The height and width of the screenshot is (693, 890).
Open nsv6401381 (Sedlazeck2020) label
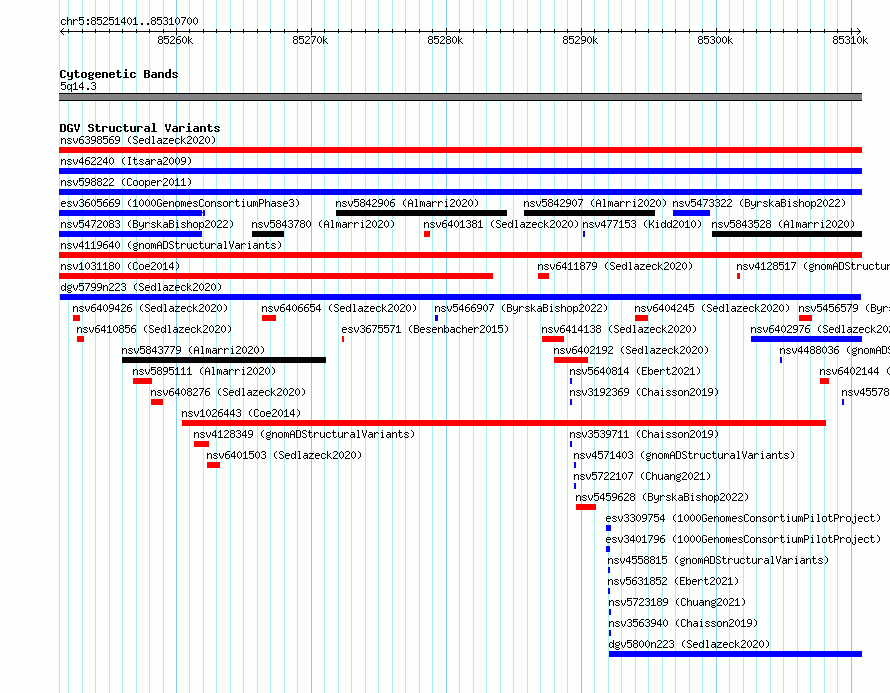tap(501, 224)
